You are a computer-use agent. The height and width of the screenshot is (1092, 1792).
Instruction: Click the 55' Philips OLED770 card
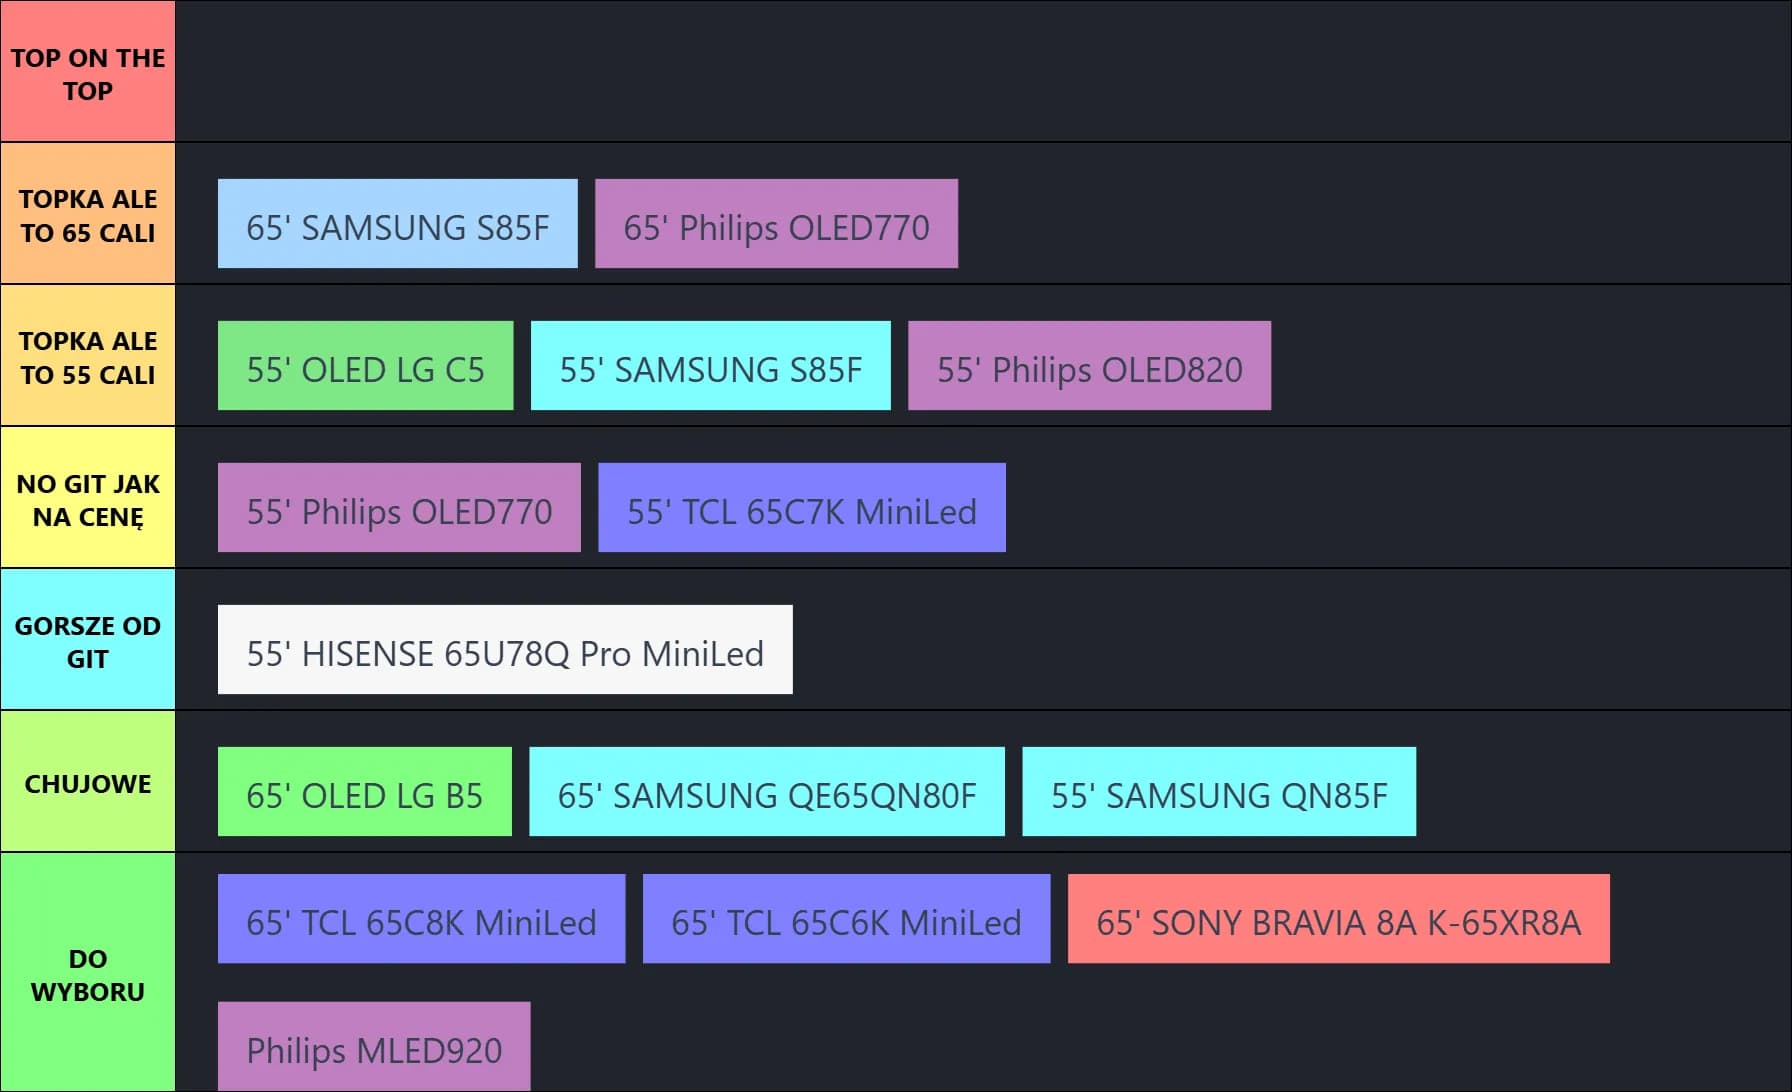click(399, 508)
